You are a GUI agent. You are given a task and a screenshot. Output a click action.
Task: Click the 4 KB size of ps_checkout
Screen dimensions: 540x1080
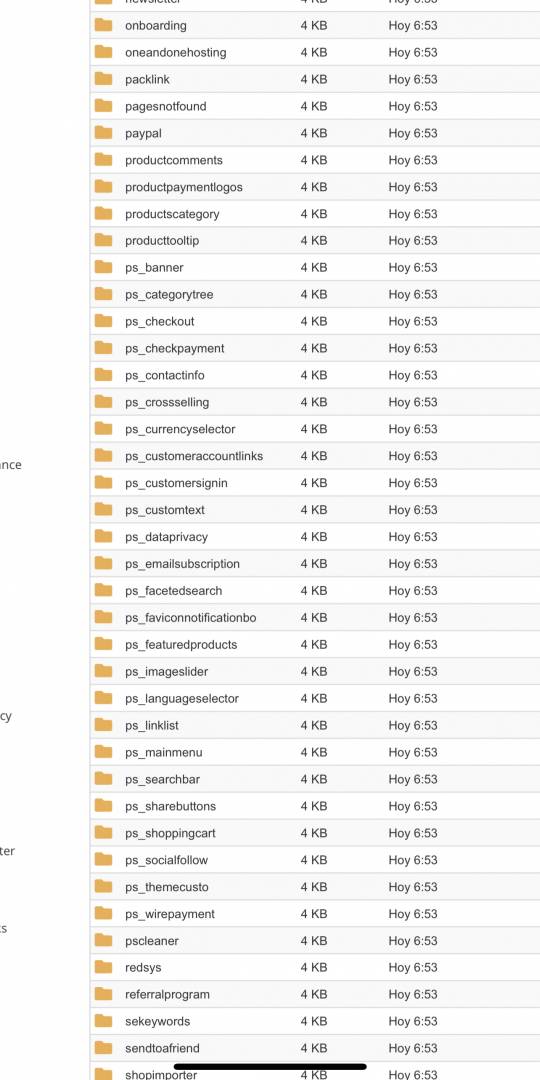(x=313, y=321)
